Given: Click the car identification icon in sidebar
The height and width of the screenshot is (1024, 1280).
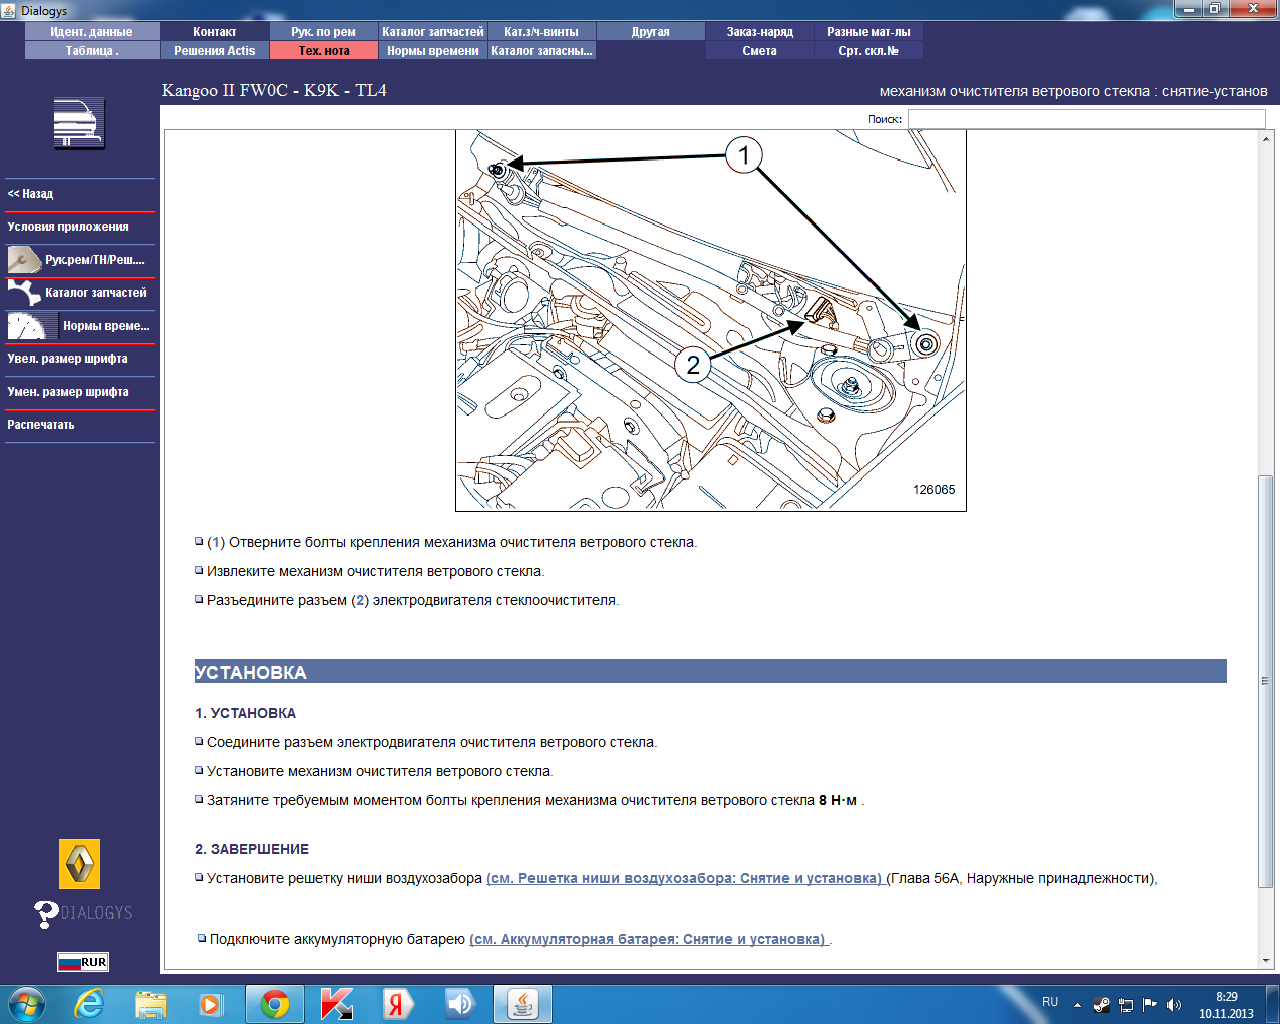Looking at the screenshot, I should coord(79,124).
